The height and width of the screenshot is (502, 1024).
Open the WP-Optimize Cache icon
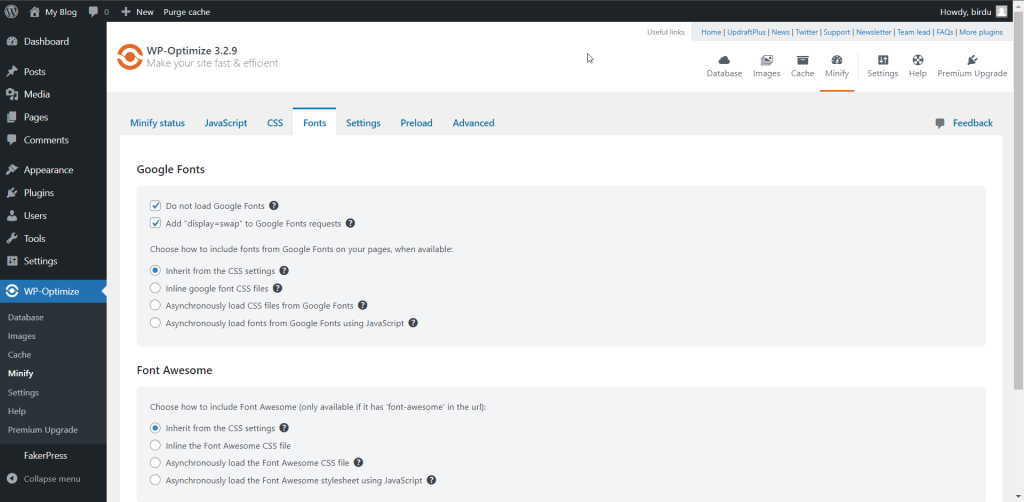803,60
